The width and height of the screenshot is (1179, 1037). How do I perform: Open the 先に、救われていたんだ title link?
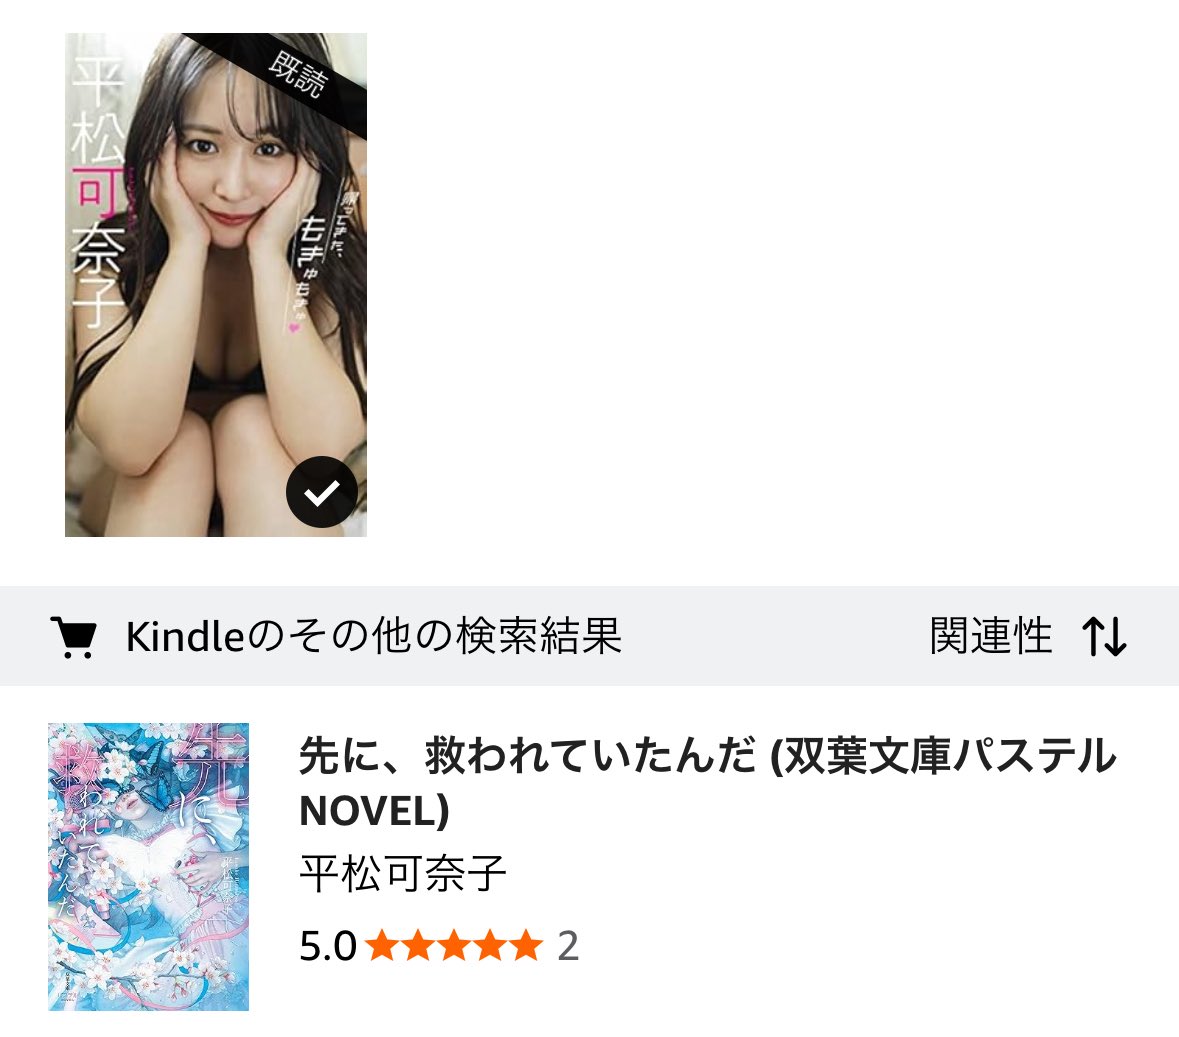[x=708, y=783]
